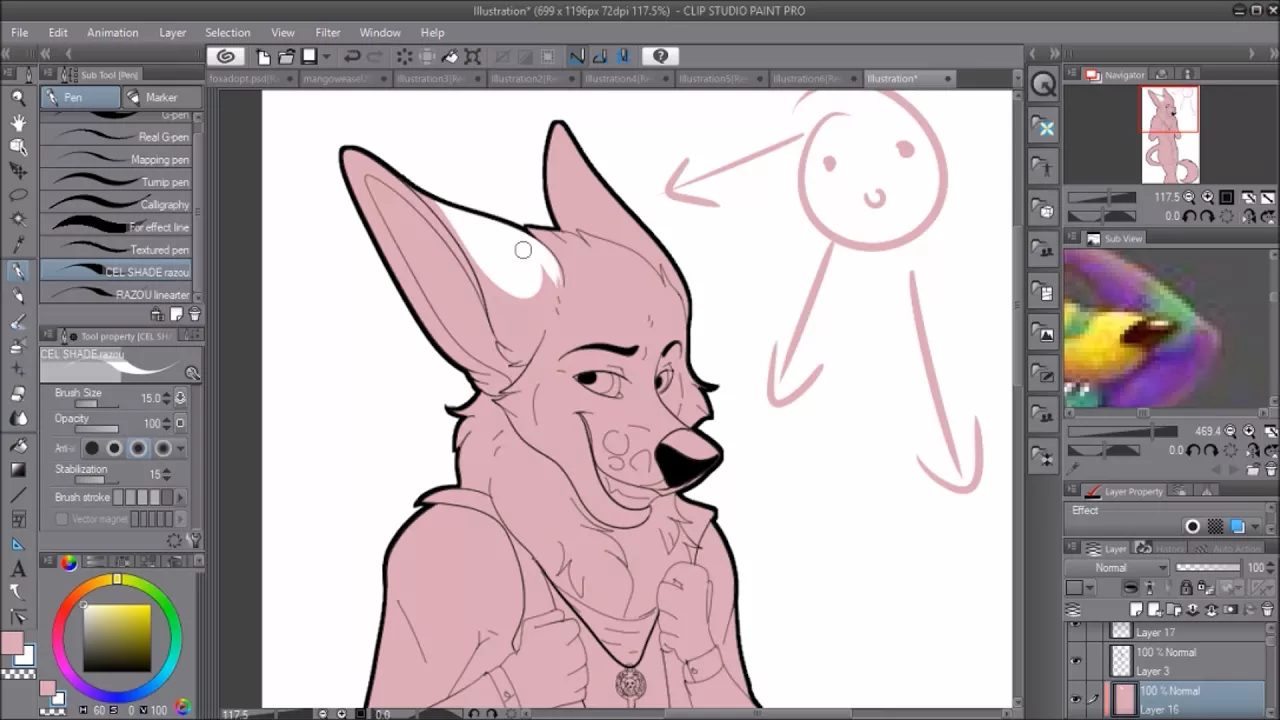The image size is (1280, 720).
Task: Adjust the Opacity slider in Tool property
Action: pyautogui.click(x=97, y=430)
